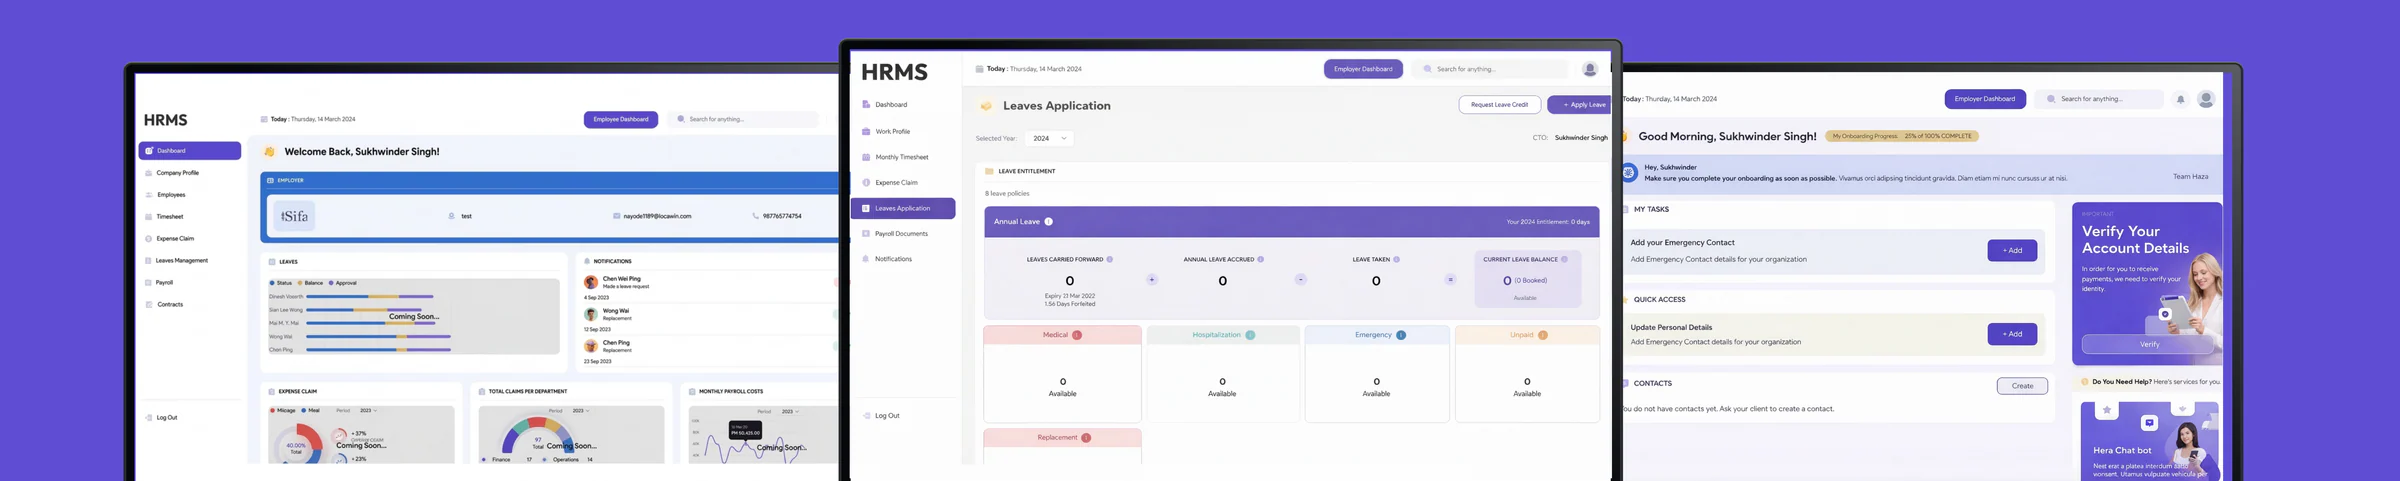Open Expense Claim period 2023 dropdown
The image size is (2400, 481).
point(368,411)
